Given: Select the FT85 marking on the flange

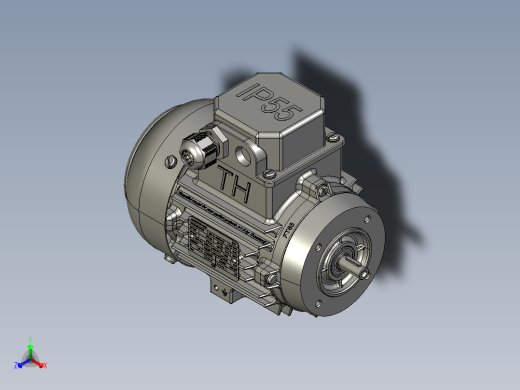Looking at the screenshot, I should coord(289,230).
